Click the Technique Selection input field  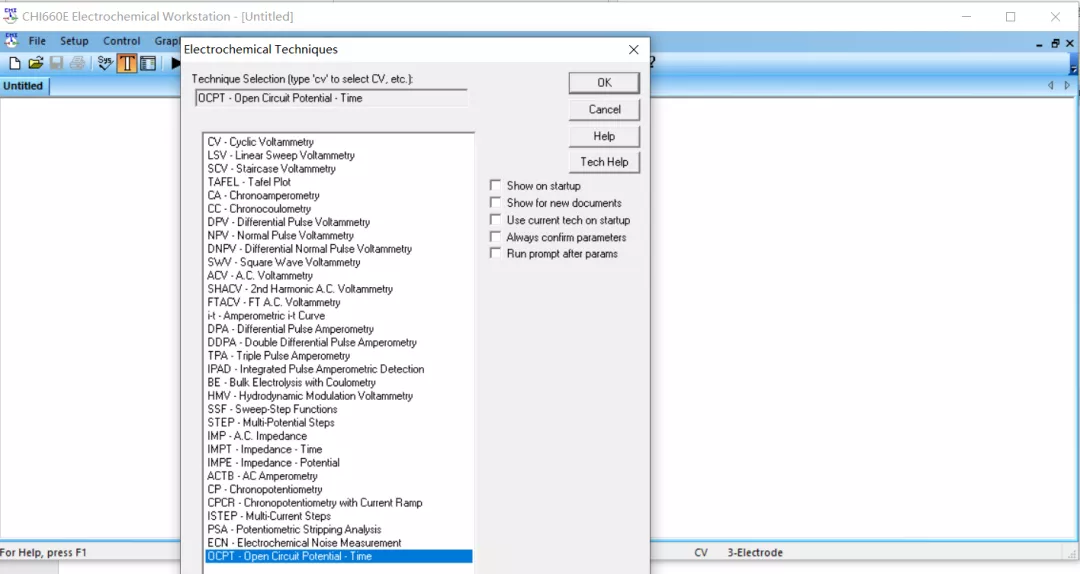pyautogui.click(x=331, y=98)
